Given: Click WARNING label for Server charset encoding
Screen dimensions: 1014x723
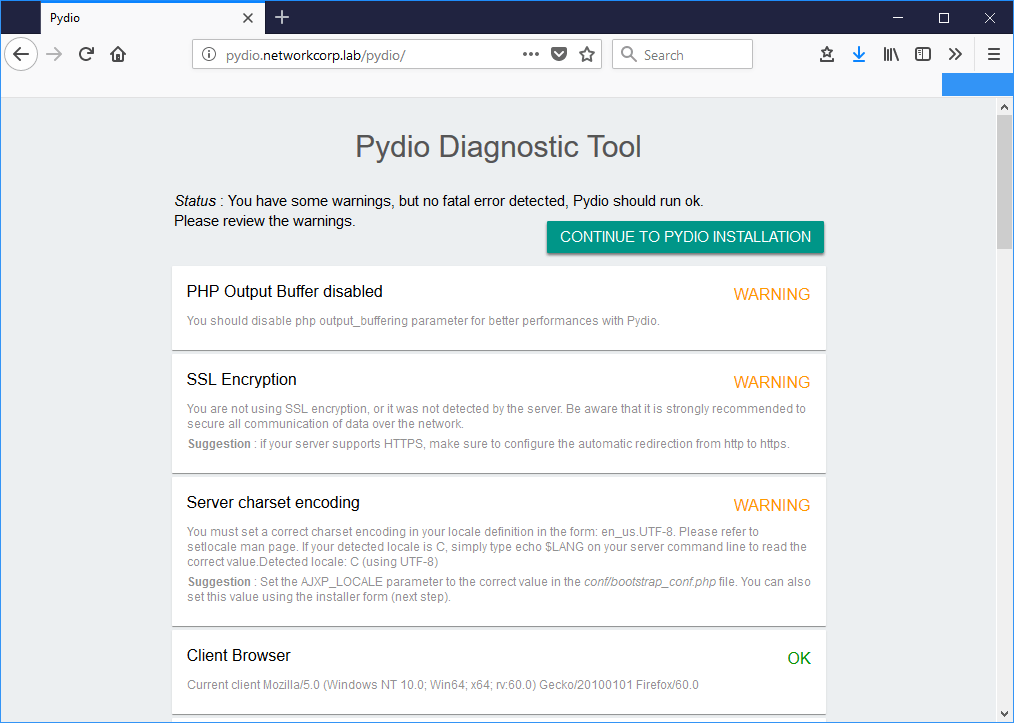Looking at the screenshot, I should [x=771, y=505].
